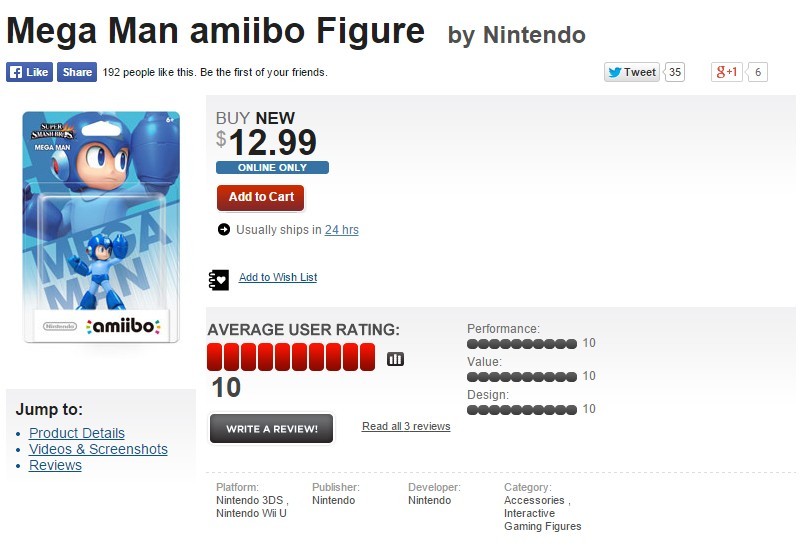Click the shipping arrow bullet icon
The image size is (801, 553).
(224, 230)
